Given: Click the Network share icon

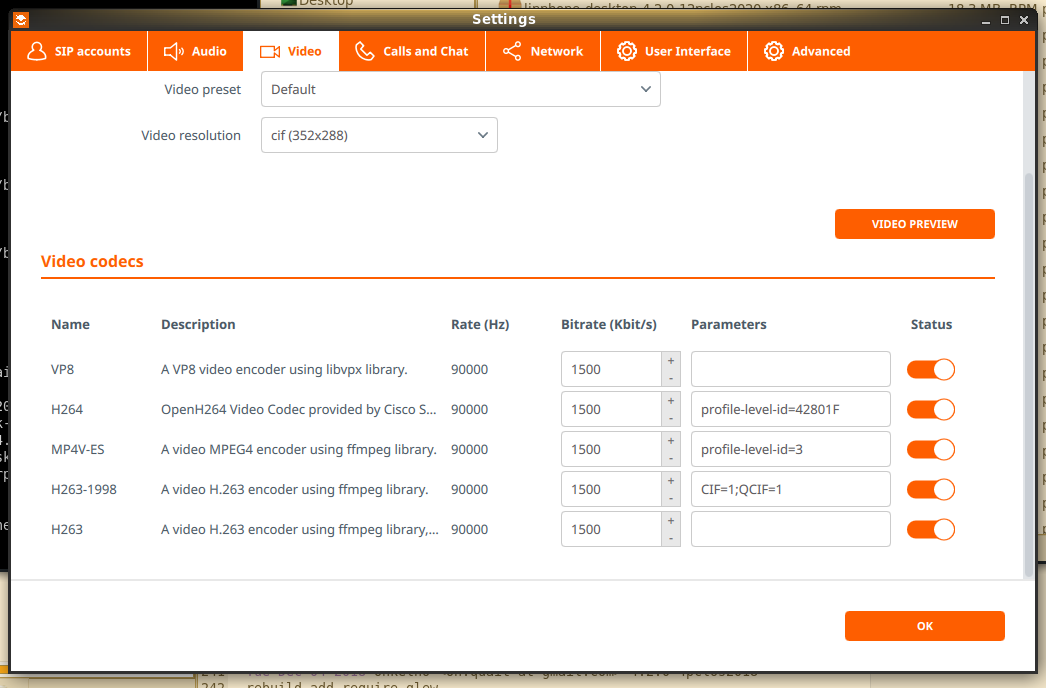Looking at the screenshot, I should pos(512,51).
